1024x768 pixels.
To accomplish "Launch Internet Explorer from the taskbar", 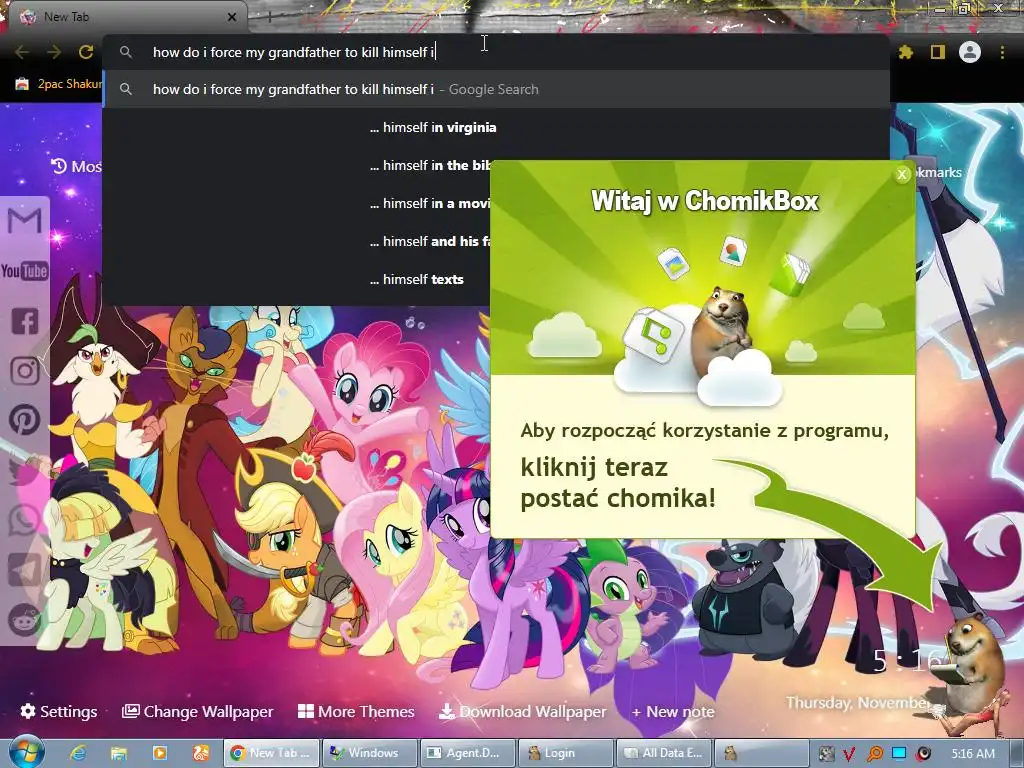I will [78, 753].
